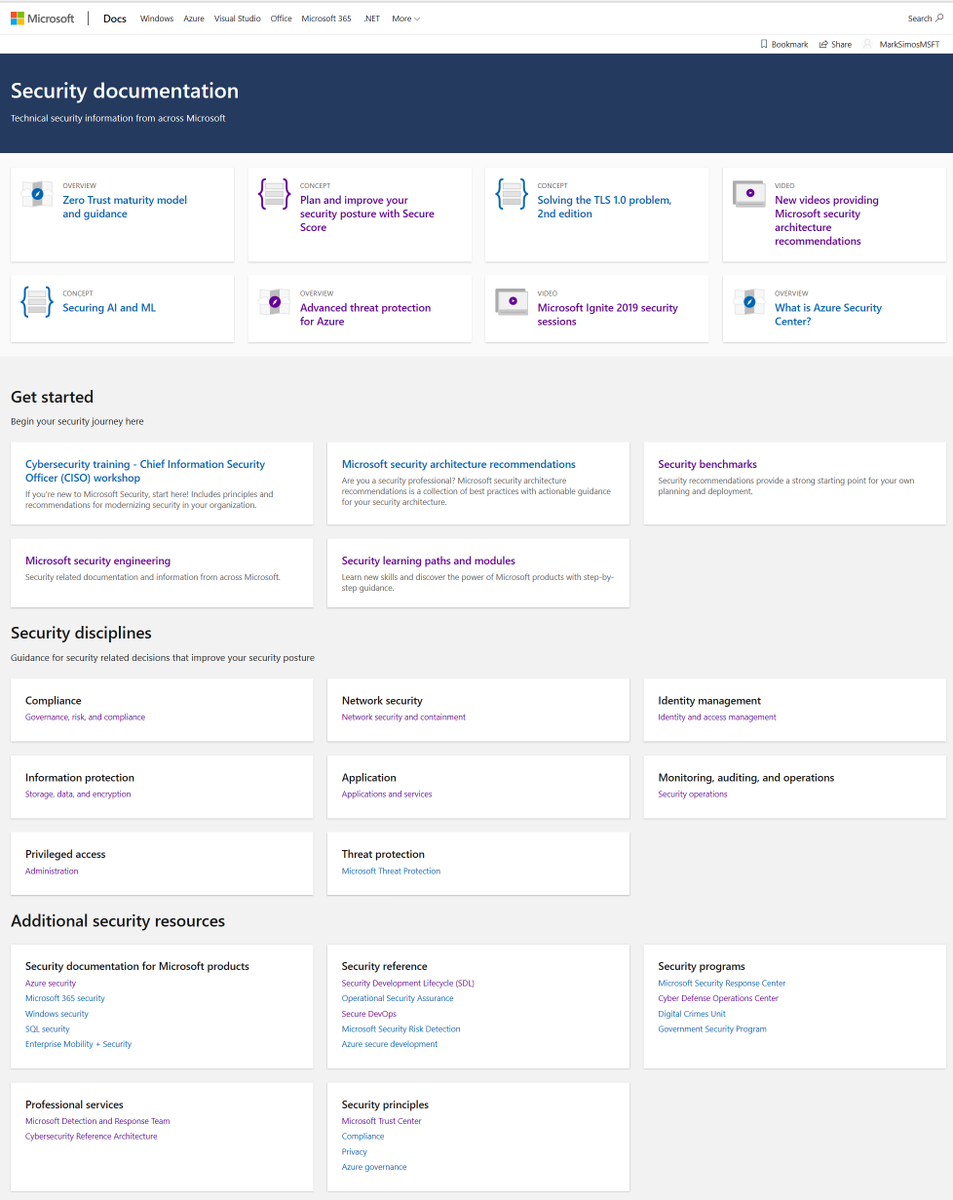This screenshot has width=953, height=1200.
Task: Open the Microsoft 365 security link
Action: (65, 998)
